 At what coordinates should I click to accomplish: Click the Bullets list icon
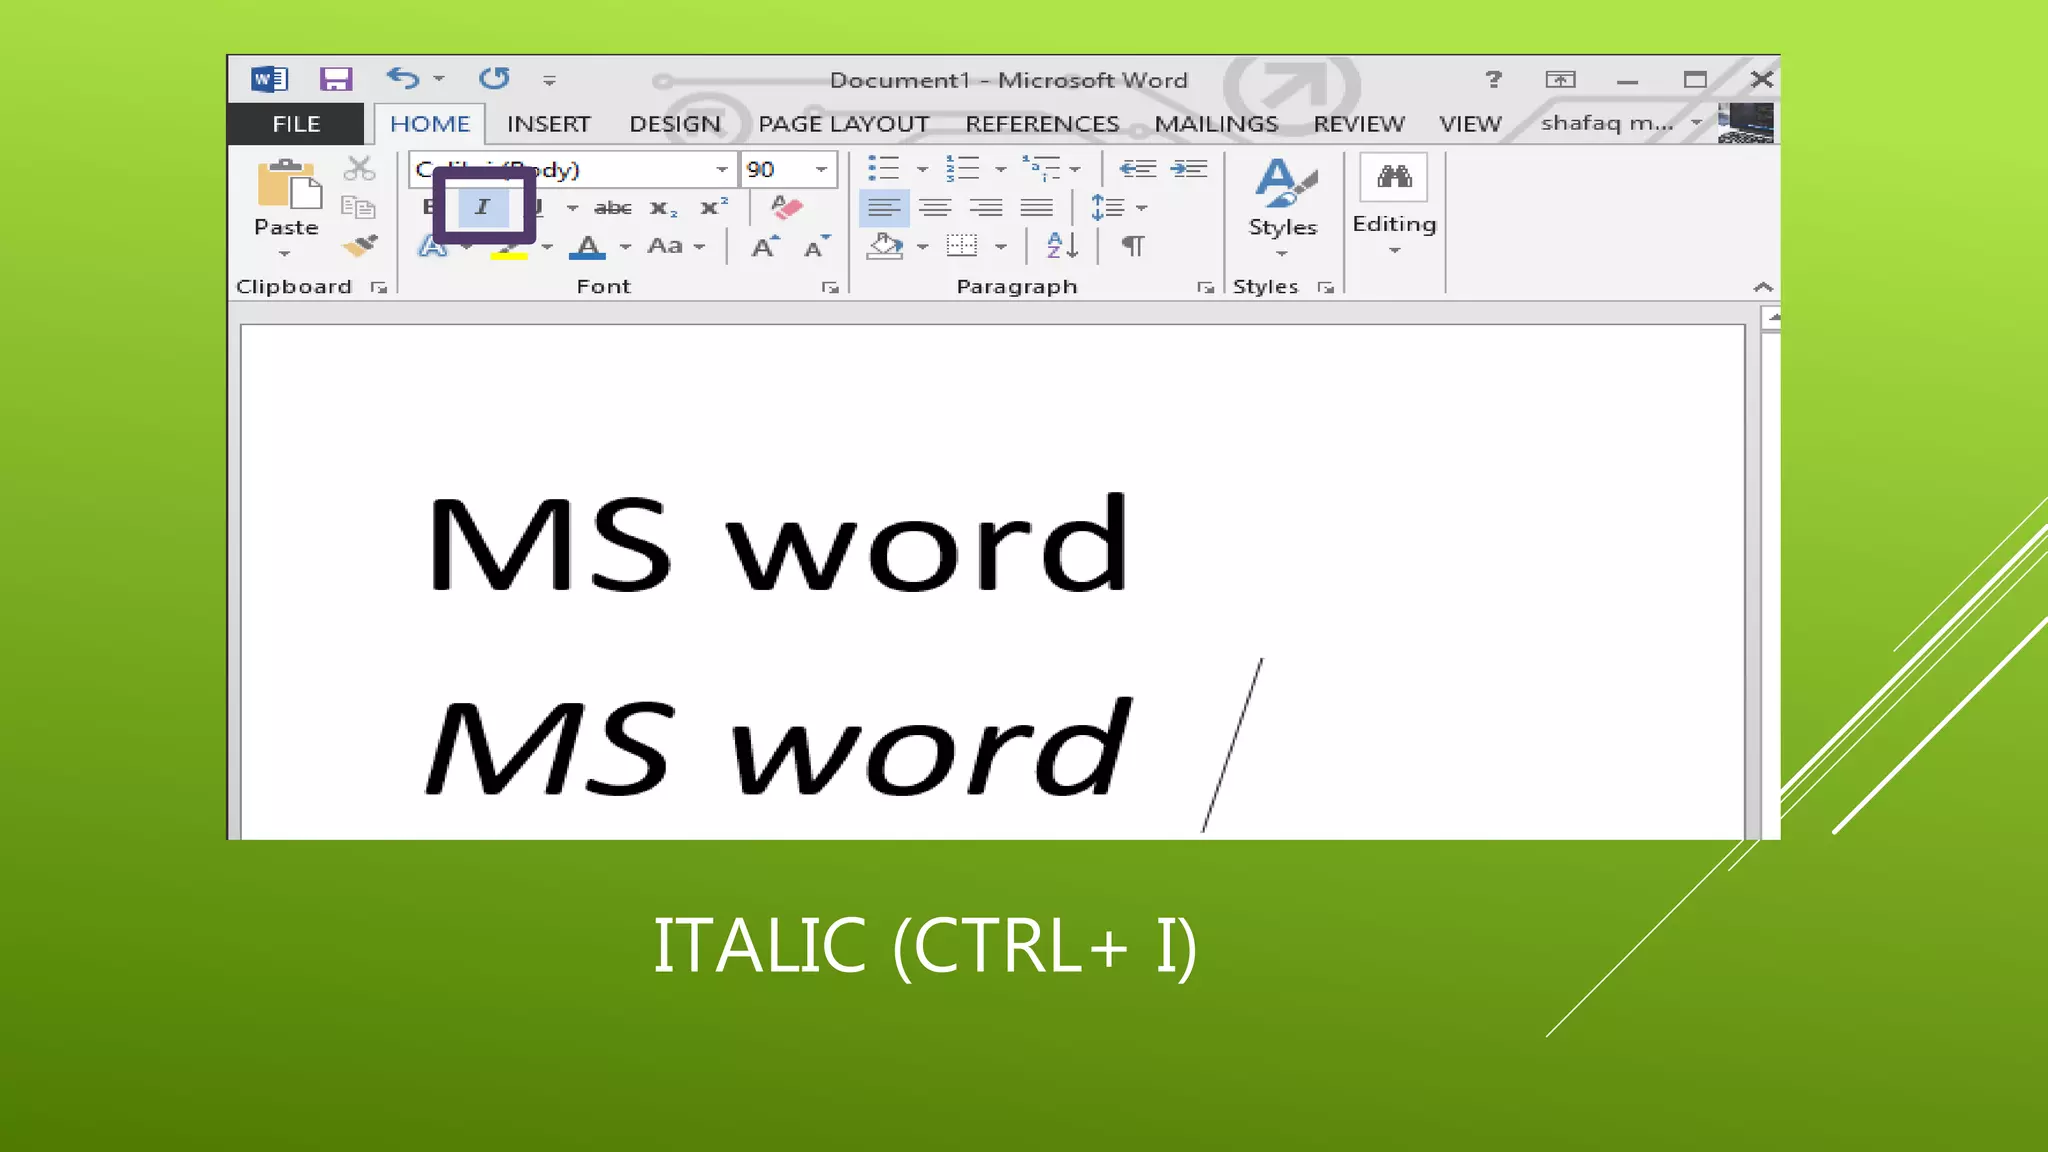tap(884, 168)
